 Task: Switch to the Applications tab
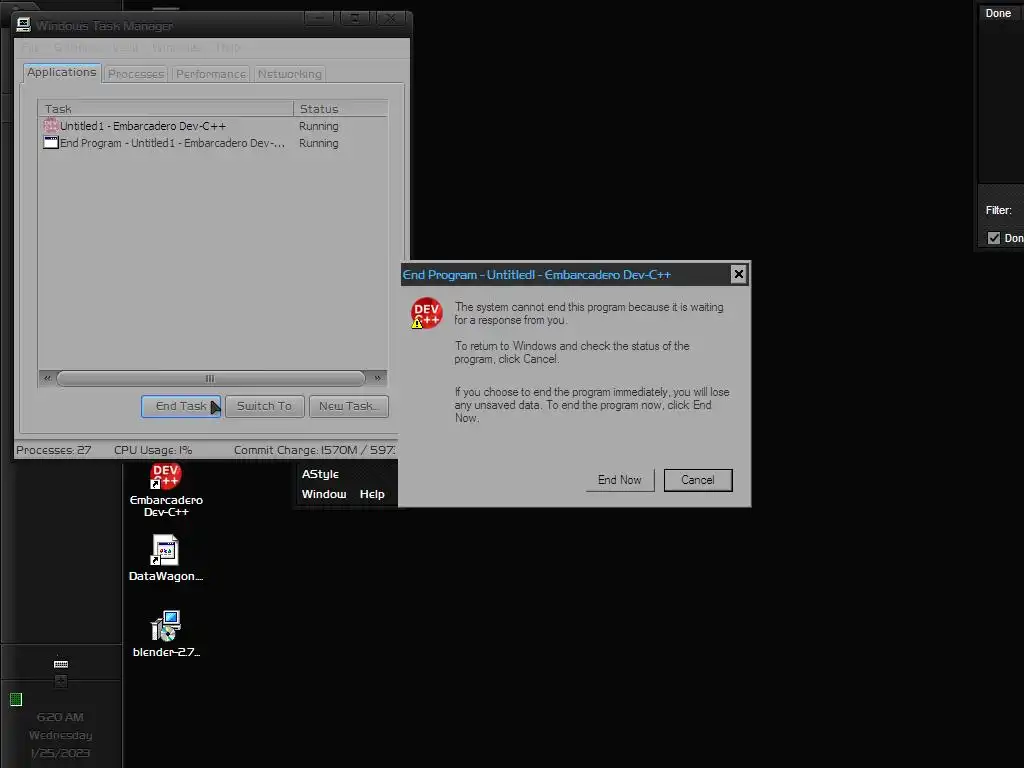pos(62,72)
